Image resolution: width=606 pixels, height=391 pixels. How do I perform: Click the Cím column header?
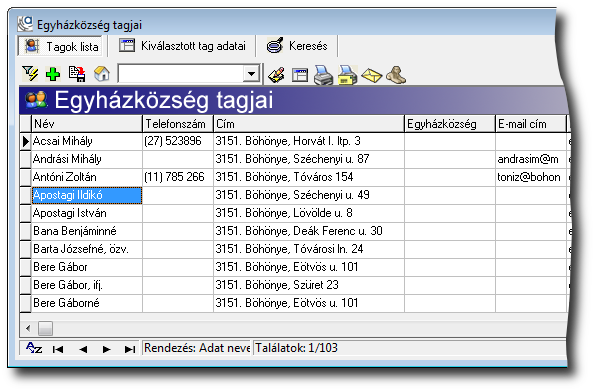point(308,124)
